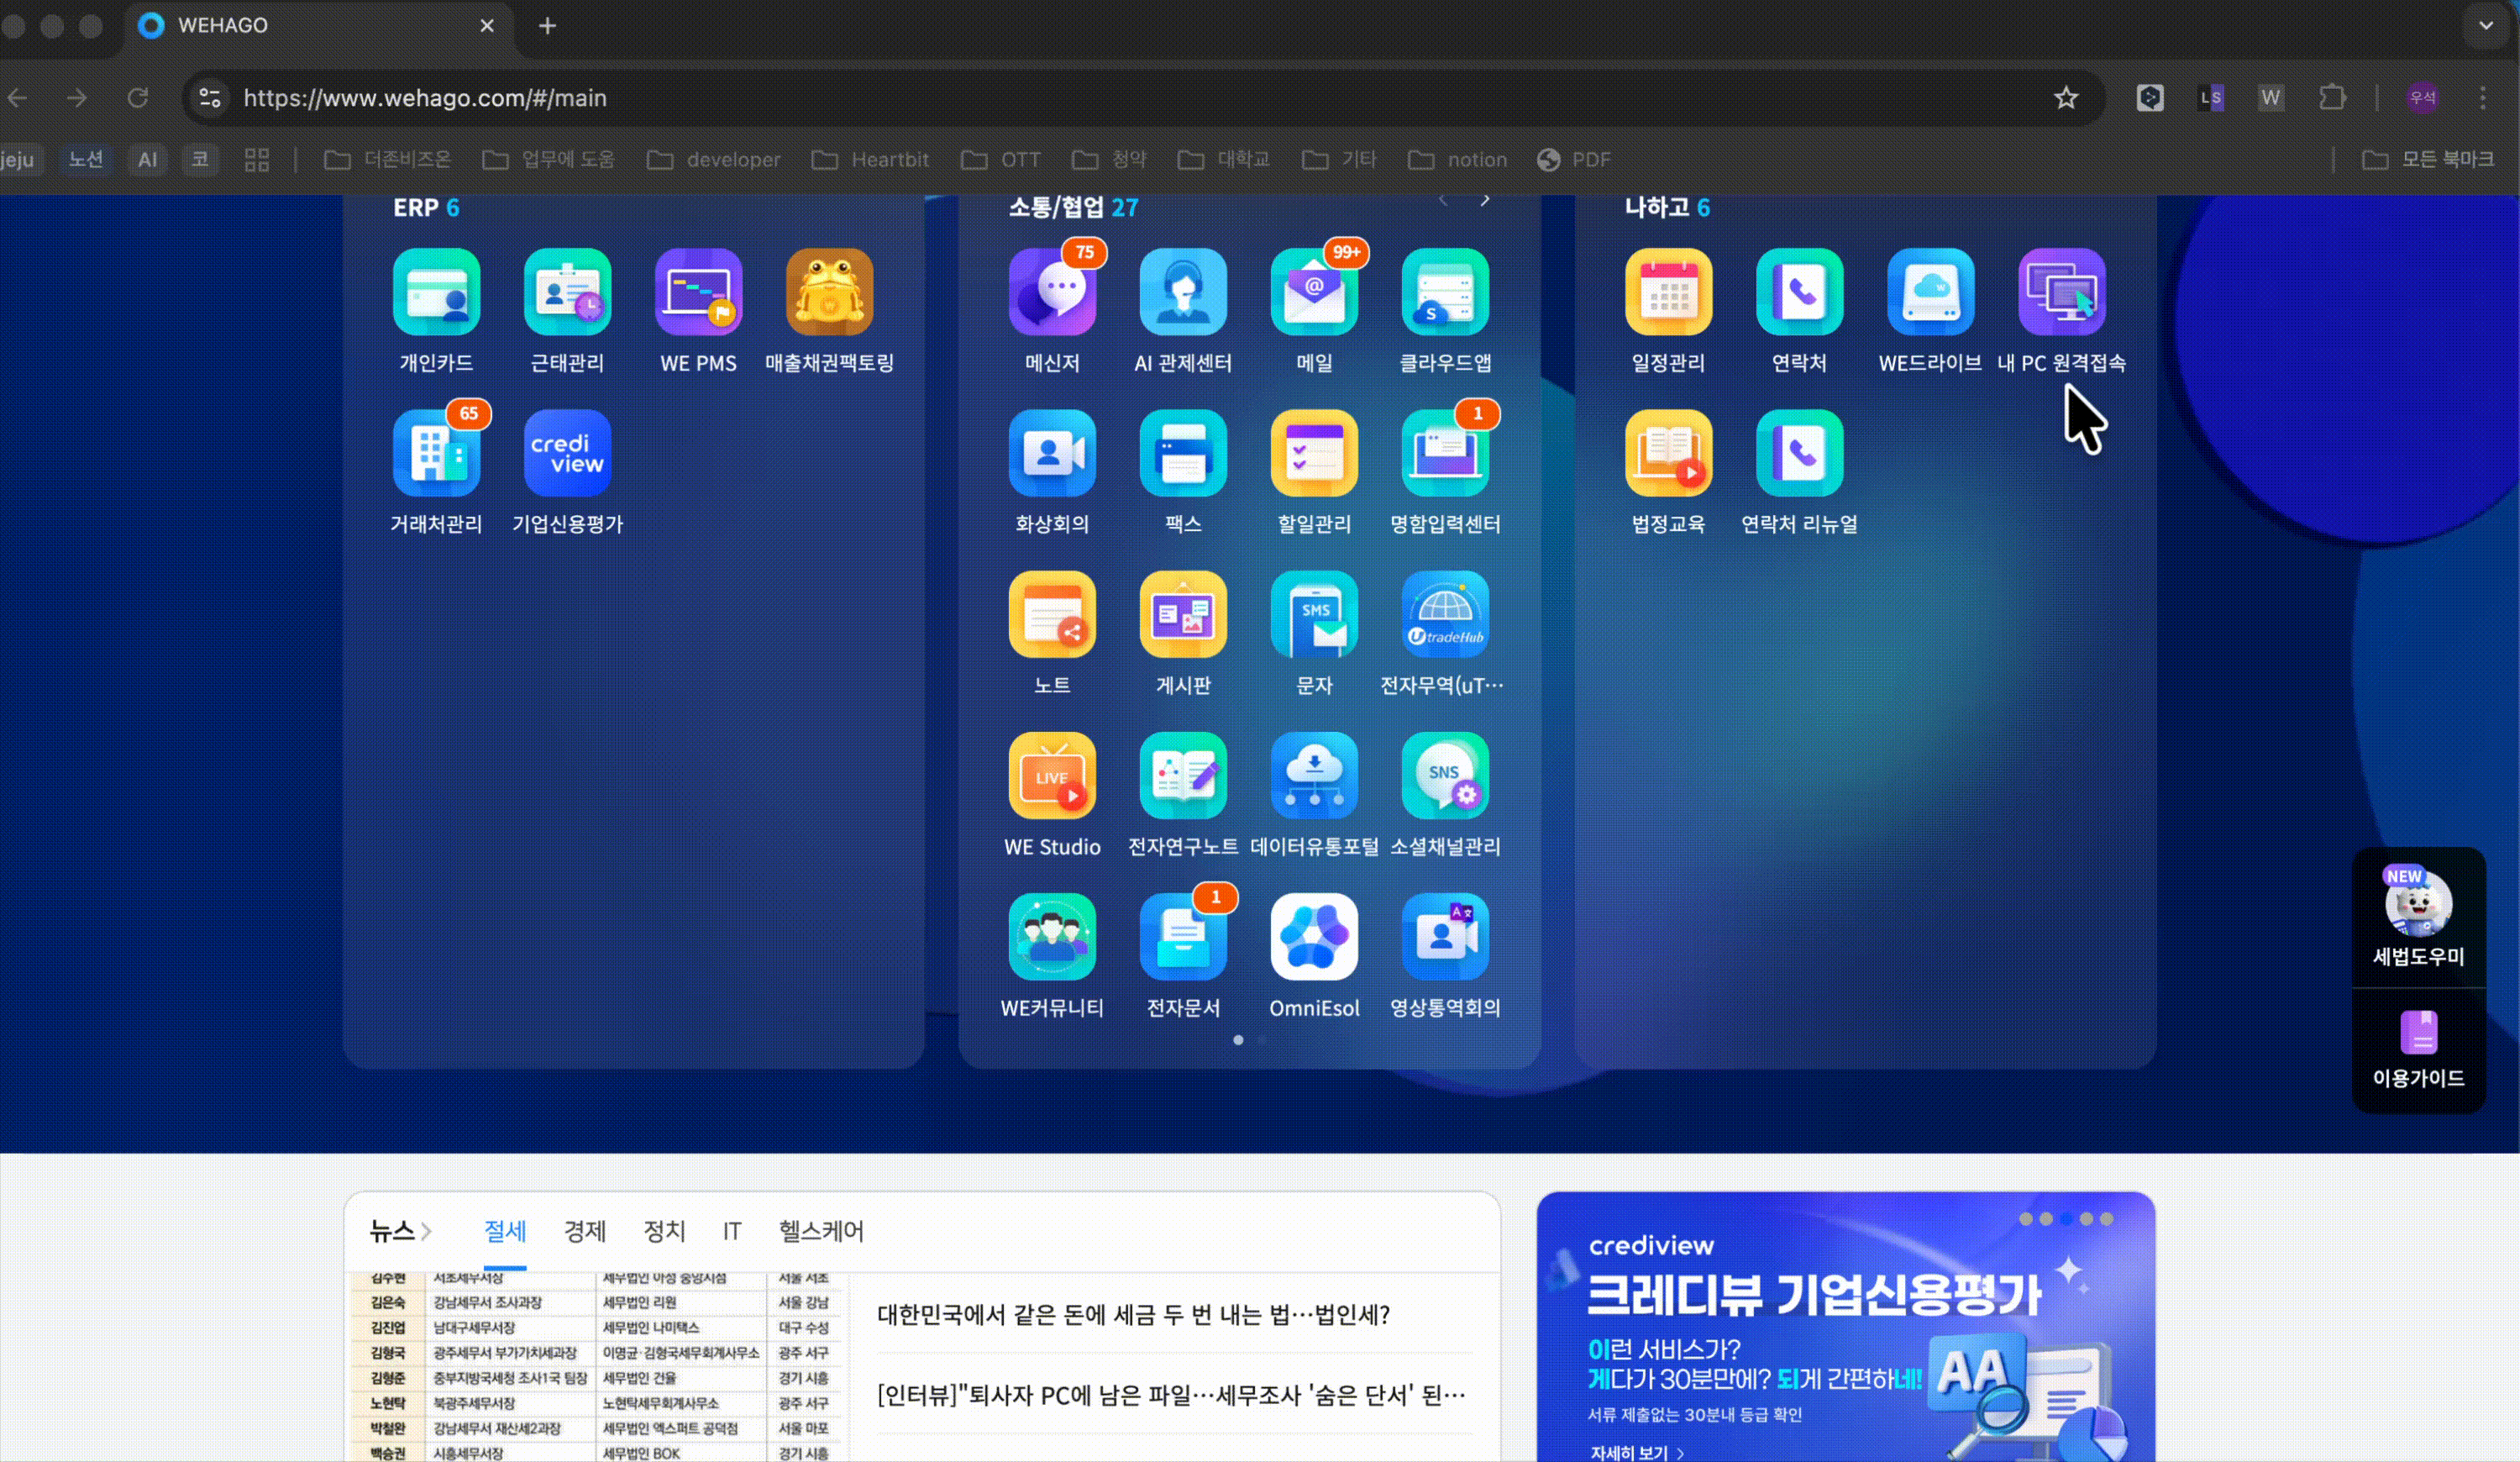Viewport: 2520px width, 1462px height.
Task: Switch to the 경제 news tab
Action: tap(584, 1232)
